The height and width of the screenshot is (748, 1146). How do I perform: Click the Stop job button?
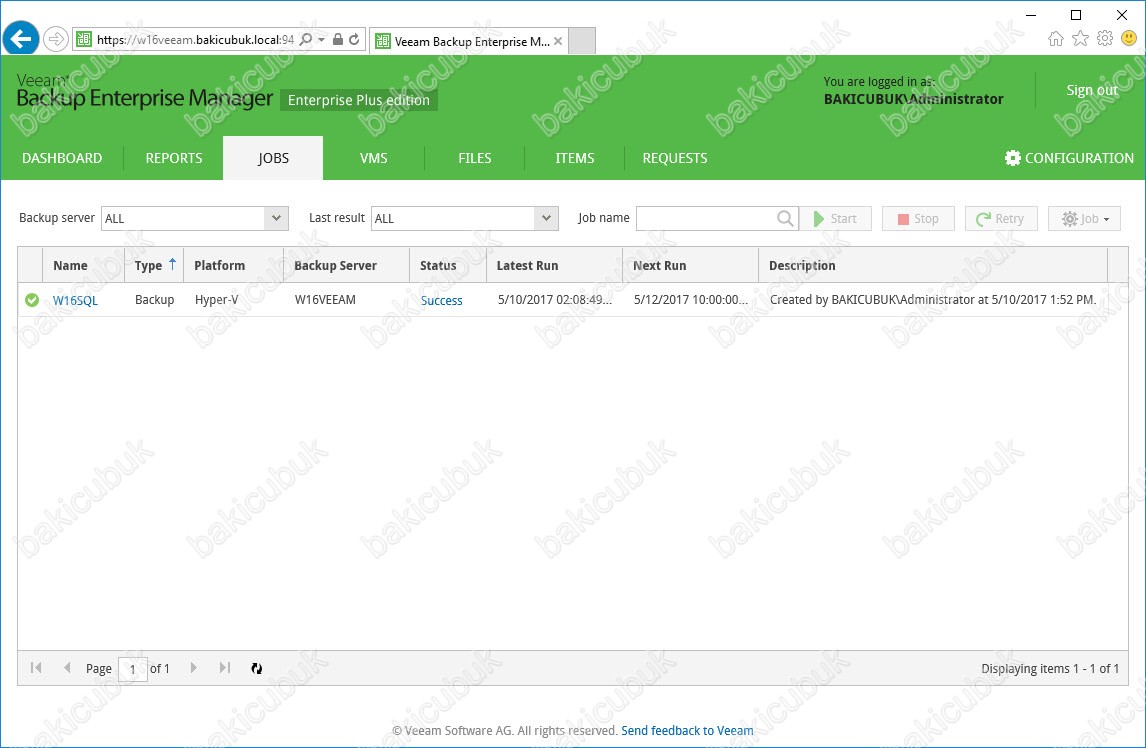pos(918,219)
